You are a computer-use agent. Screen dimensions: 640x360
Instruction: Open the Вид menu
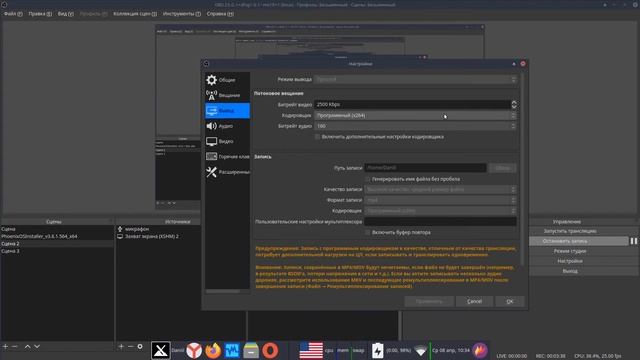tap(65, 13)
